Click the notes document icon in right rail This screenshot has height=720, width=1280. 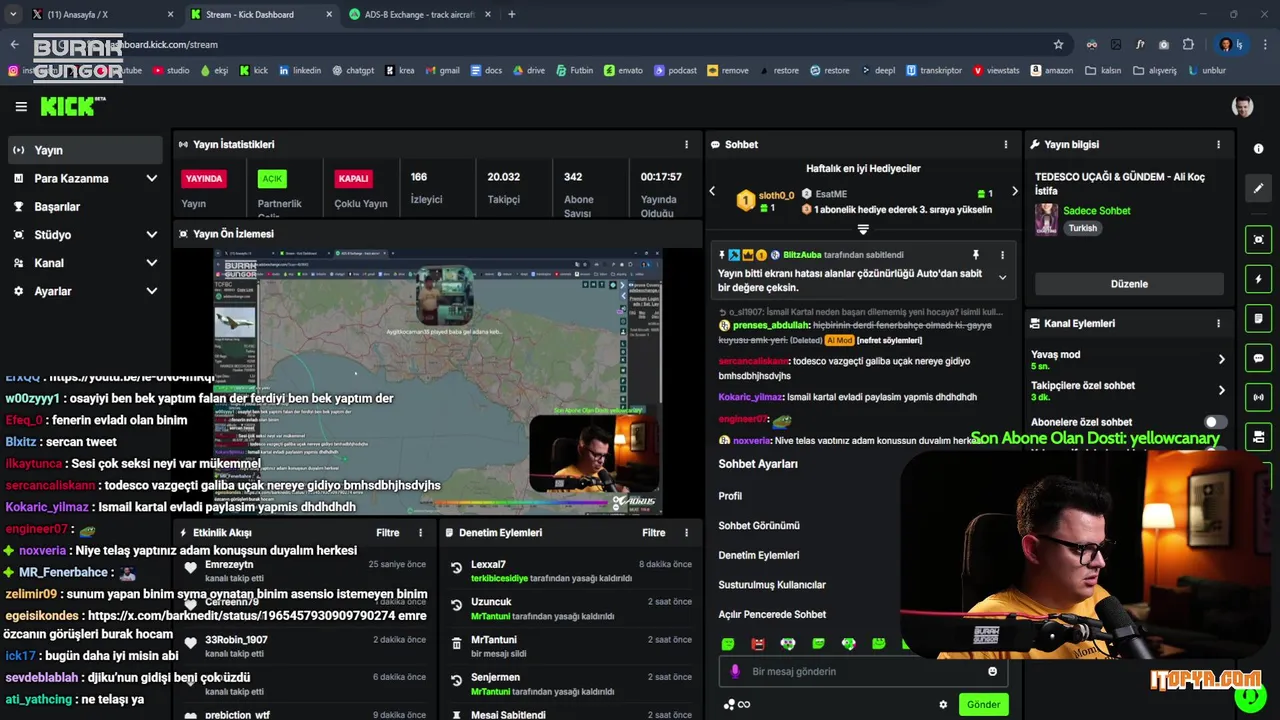(x=1258, y=319)
